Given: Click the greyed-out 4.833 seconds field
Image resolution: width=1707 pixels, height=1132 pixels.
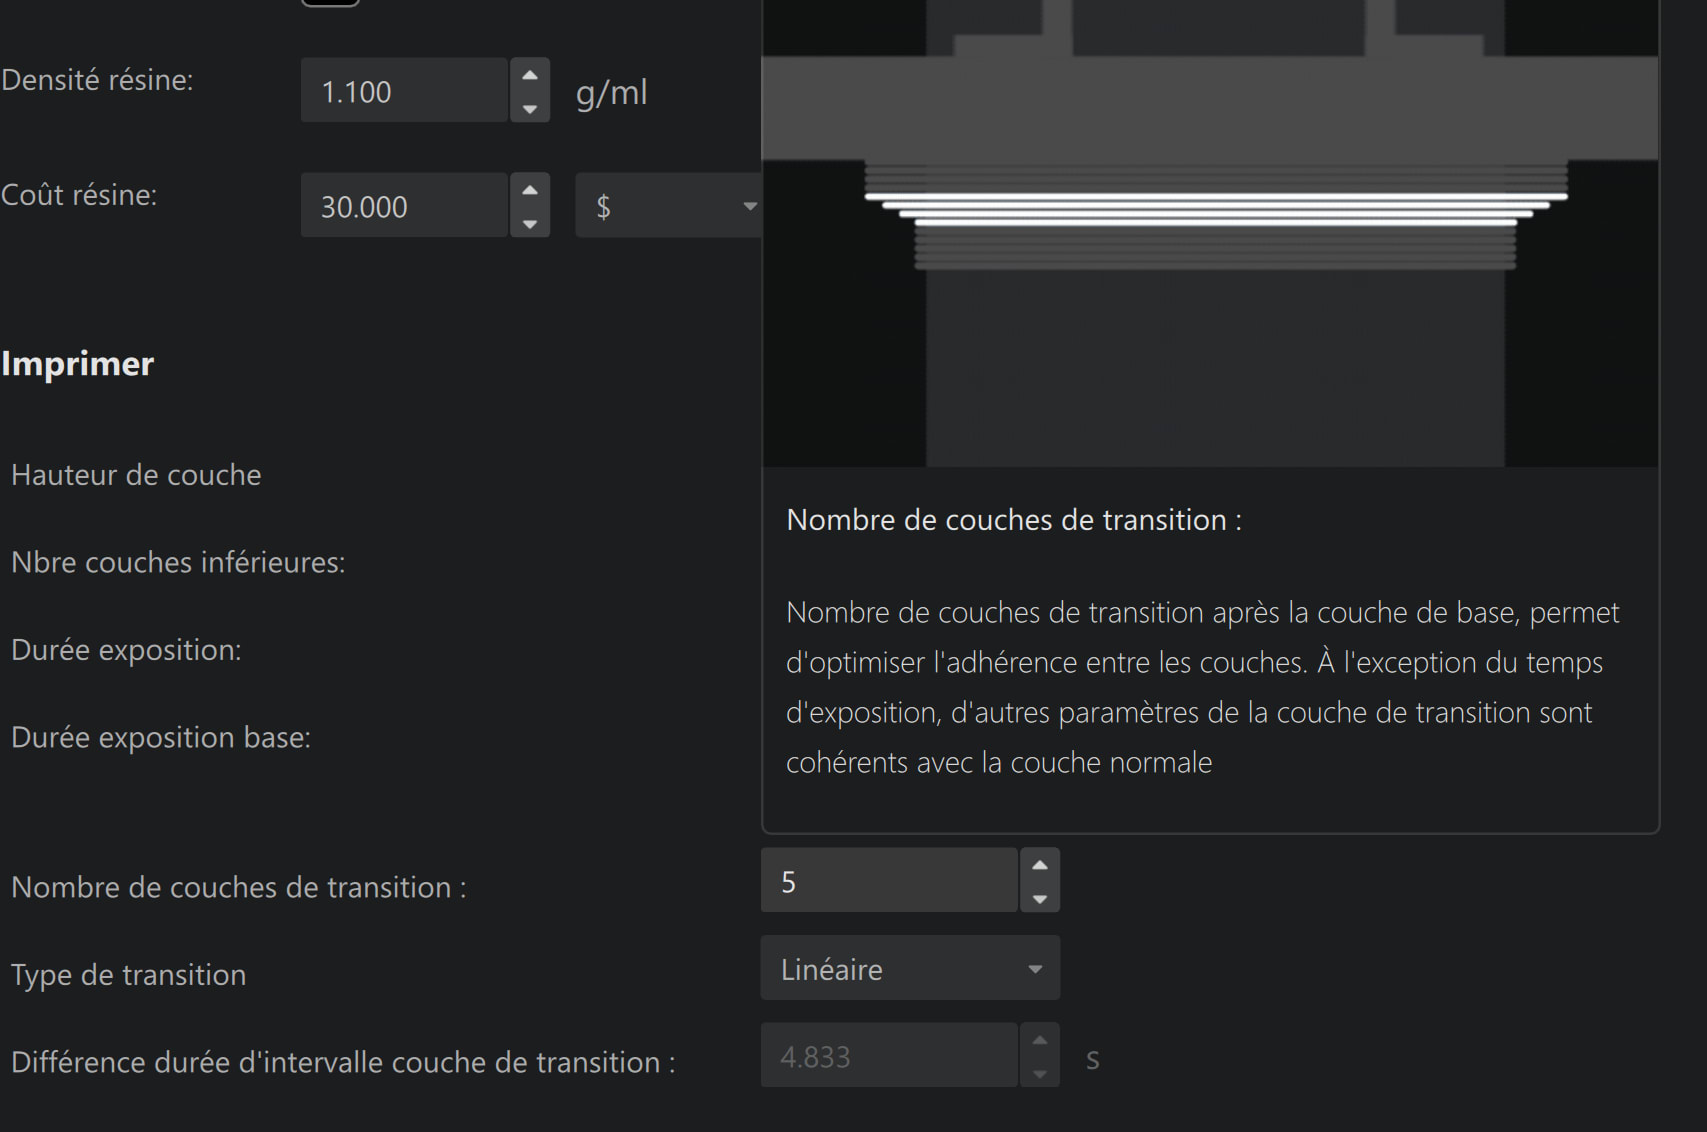Looking at the screenshot, I should pos(888,1056).
